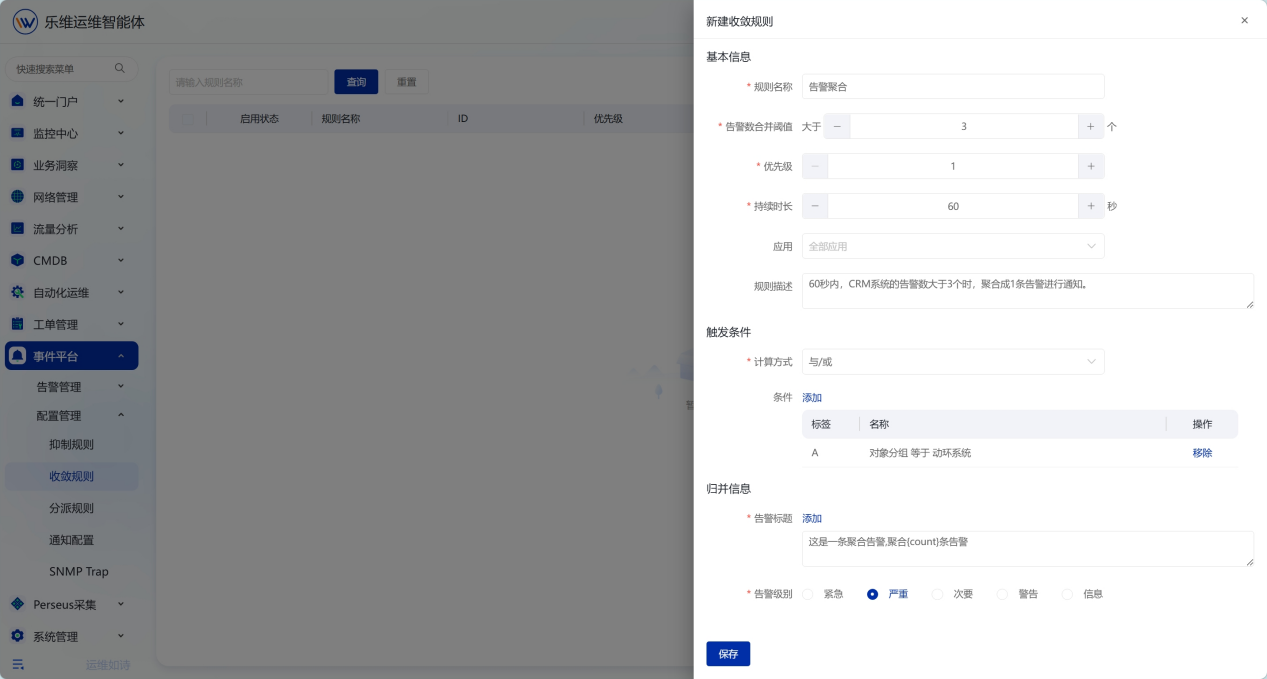Click the 系统管理 settings icon
Screen dimensions: 1267x679
pos(17,636)
